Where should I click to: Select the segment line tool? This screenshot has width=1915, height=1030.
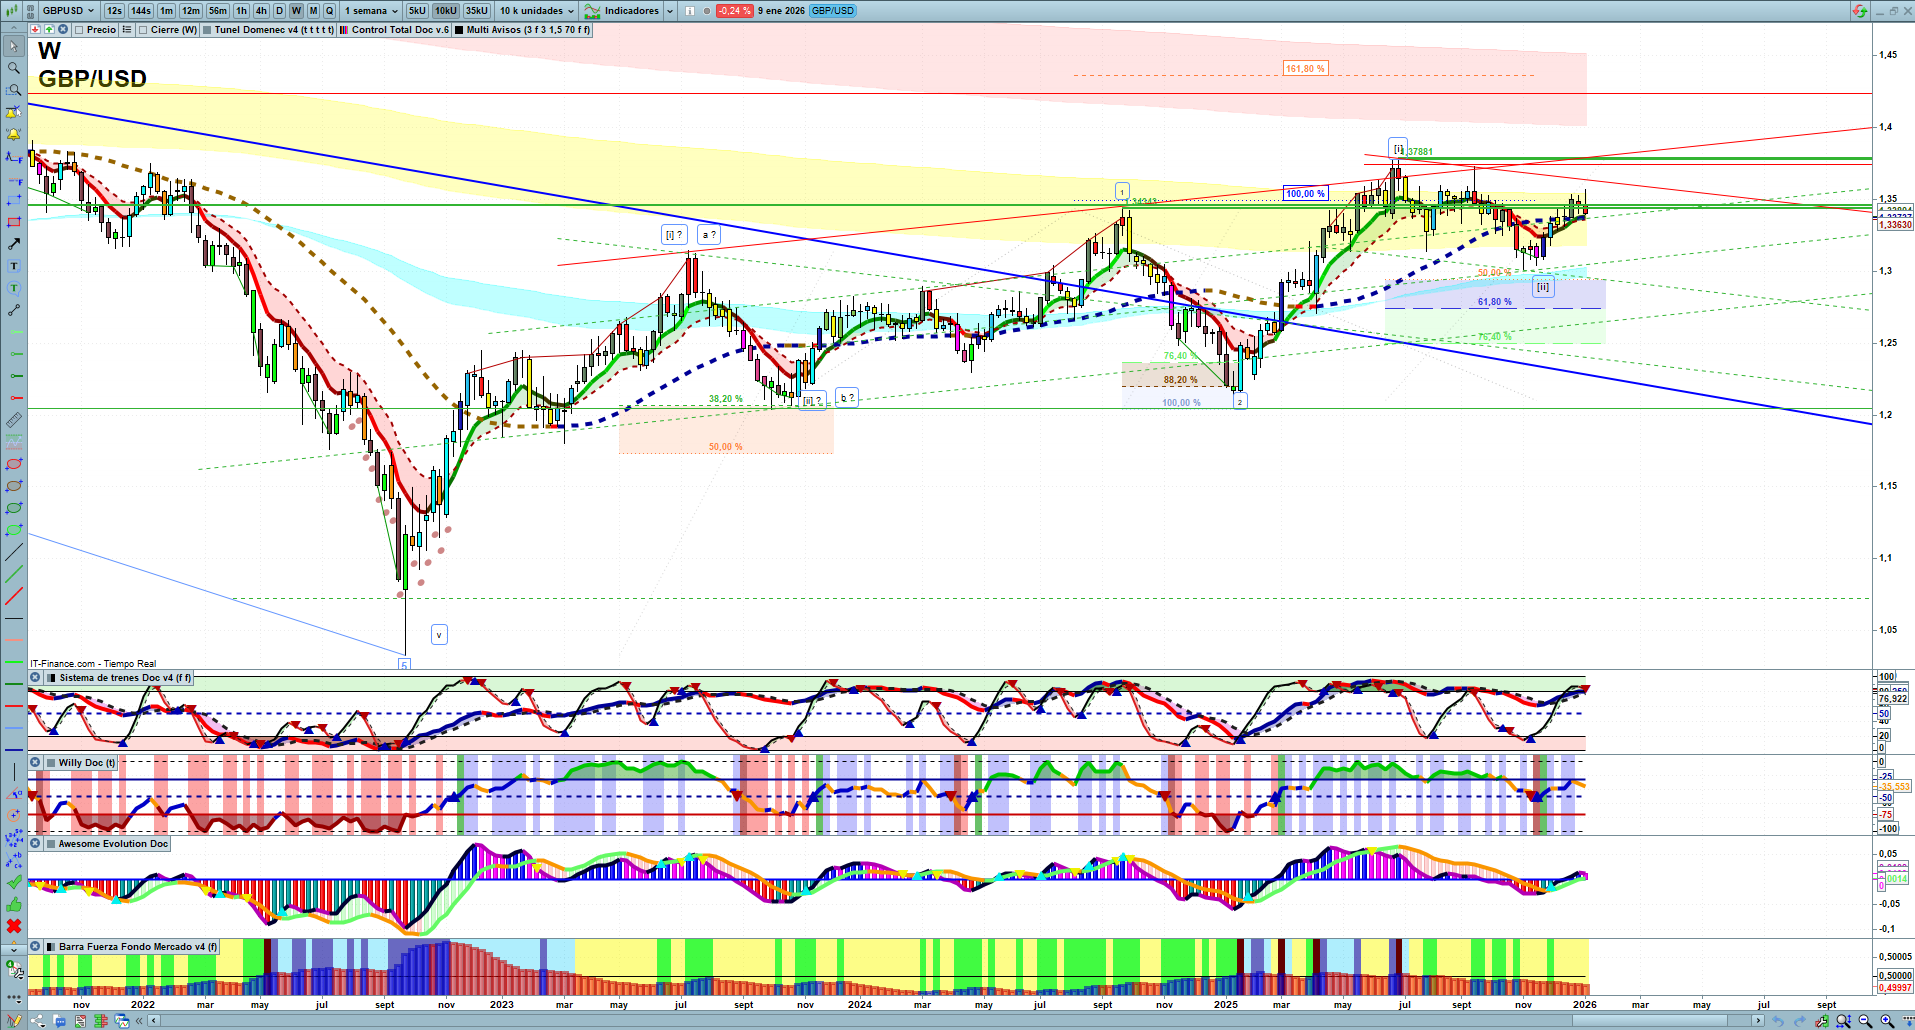tap(14, 310)
